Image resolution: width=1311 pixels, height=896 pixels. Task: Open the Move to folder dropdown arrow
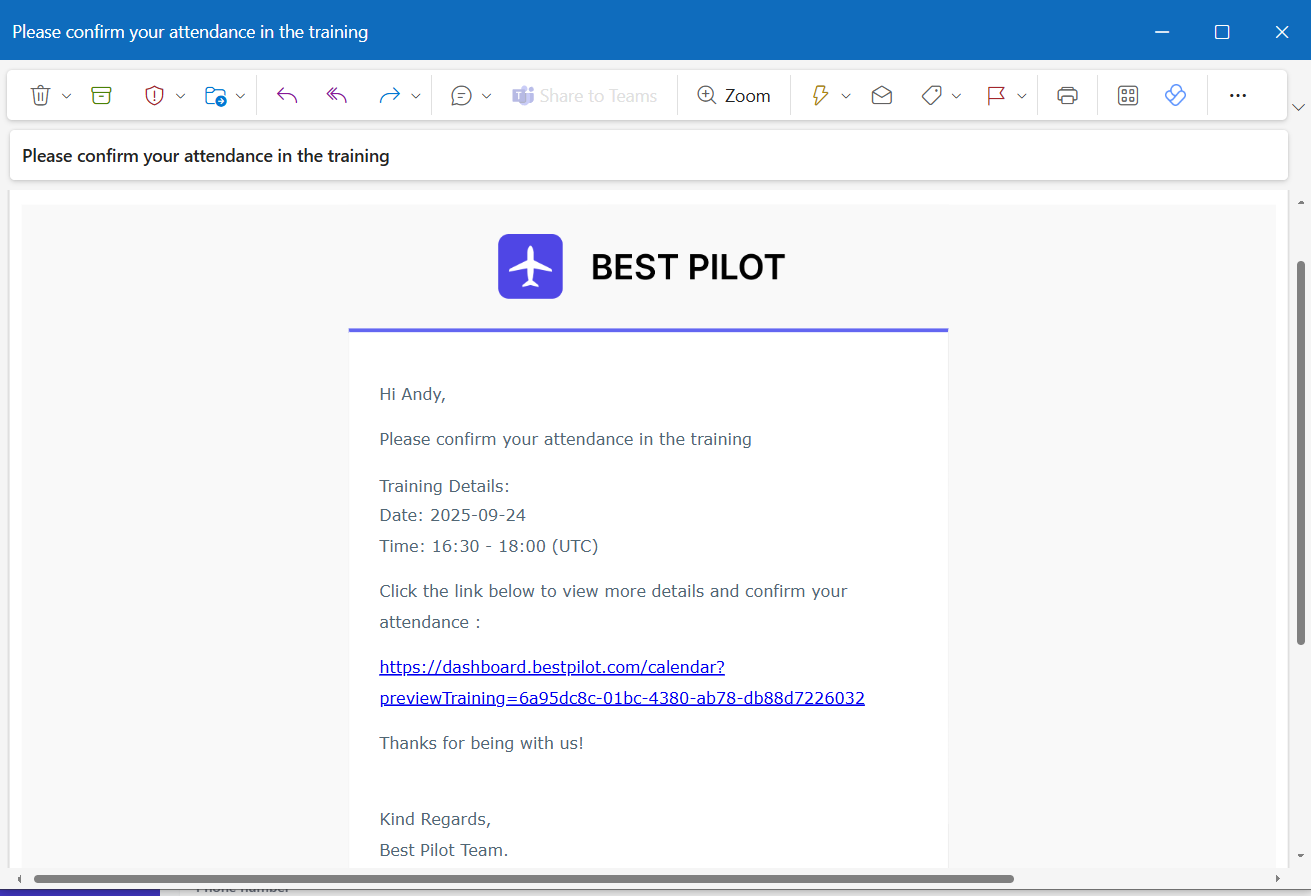[x=241, y=96]
